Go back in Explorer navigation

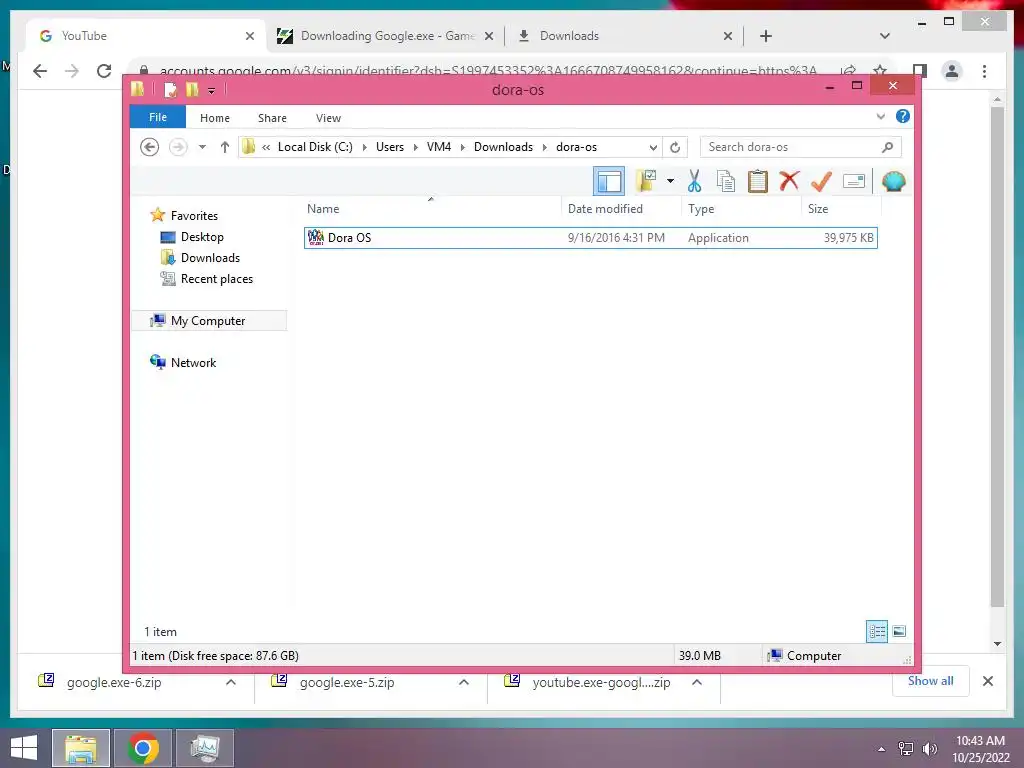pos(150,147)
